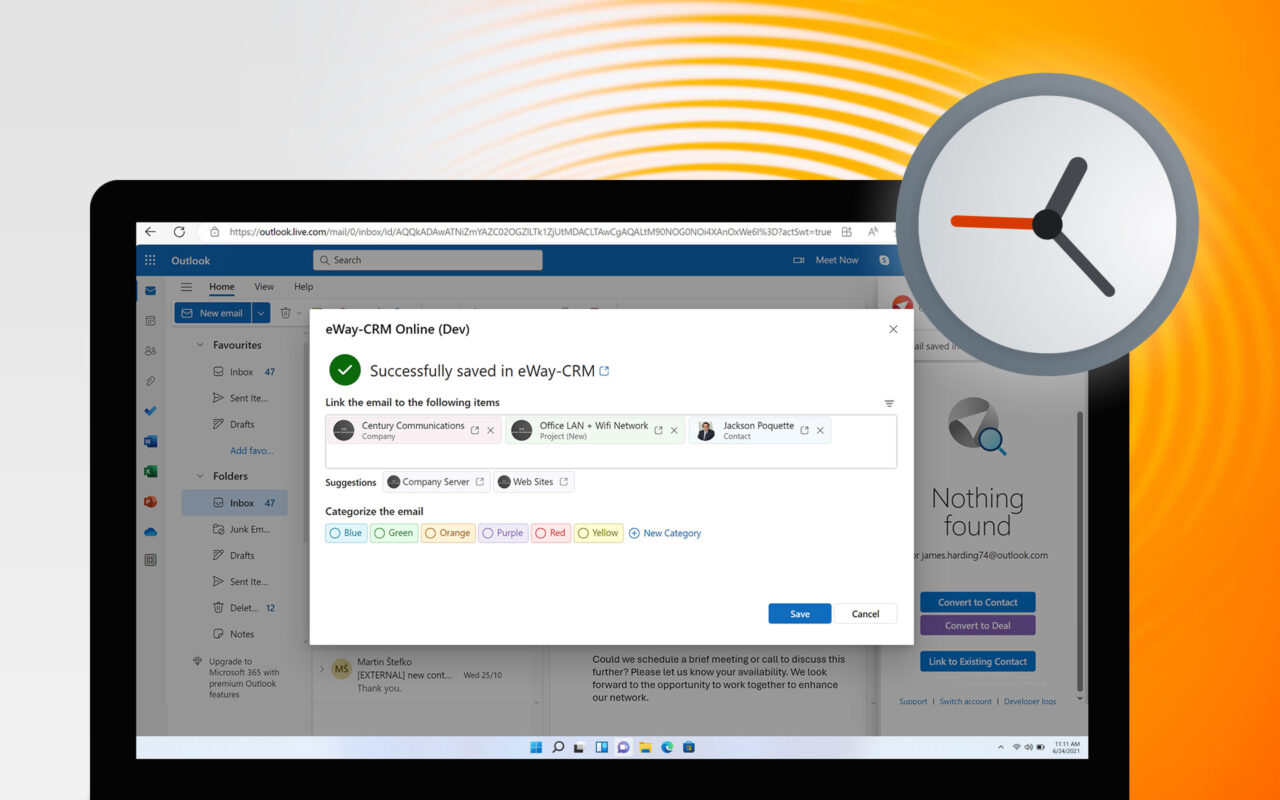Launch Excel from the left rail
Viewport: 1280px width, 800px height.
pos(150,471)
